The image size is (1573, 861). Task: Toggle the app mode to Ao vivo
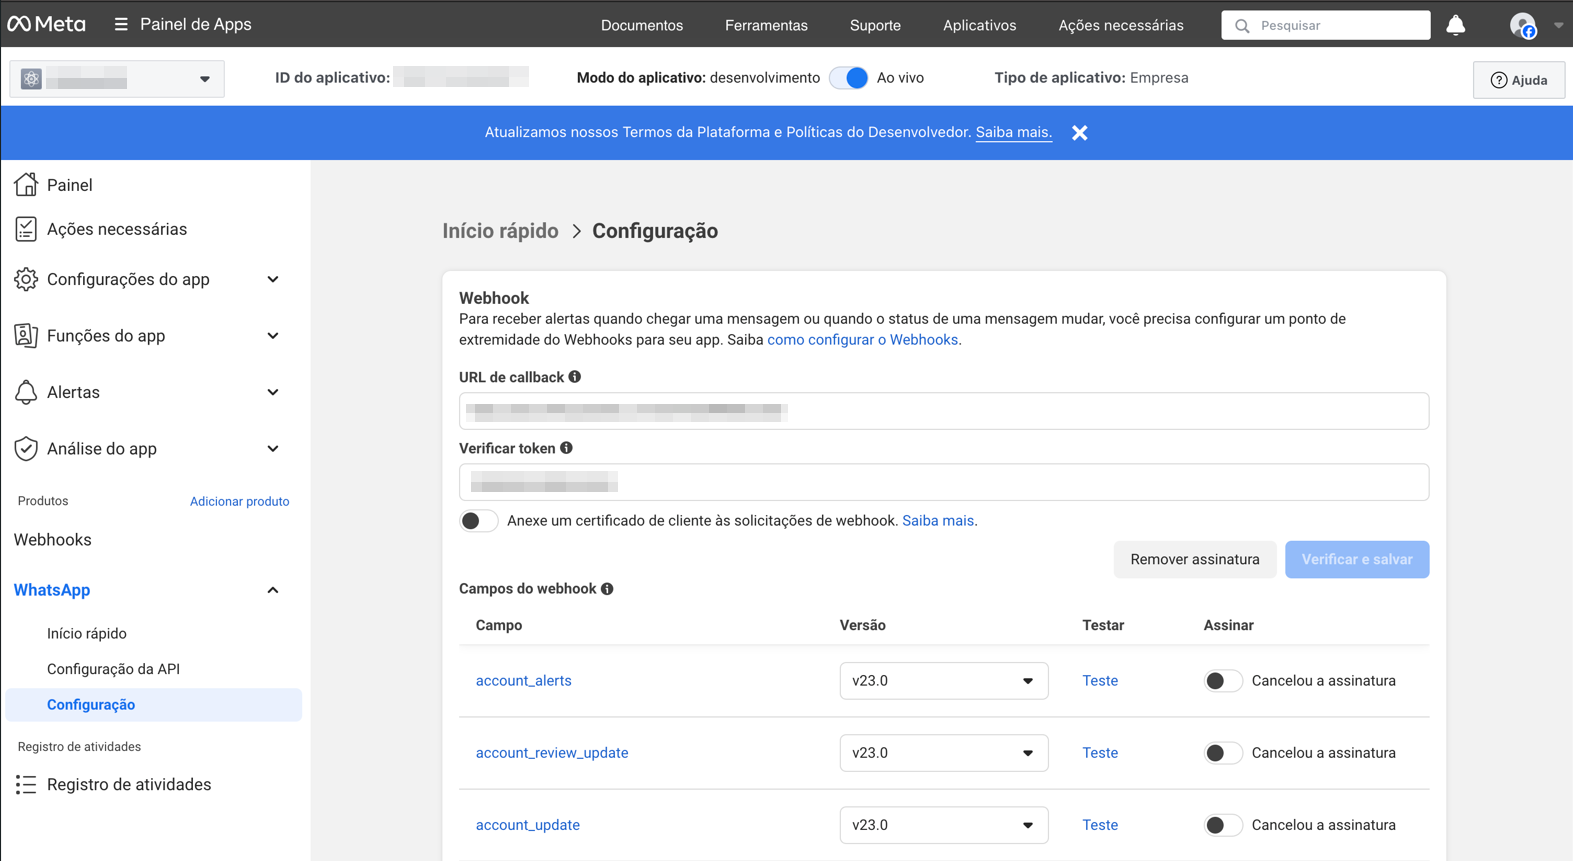[x=849, y=78]
